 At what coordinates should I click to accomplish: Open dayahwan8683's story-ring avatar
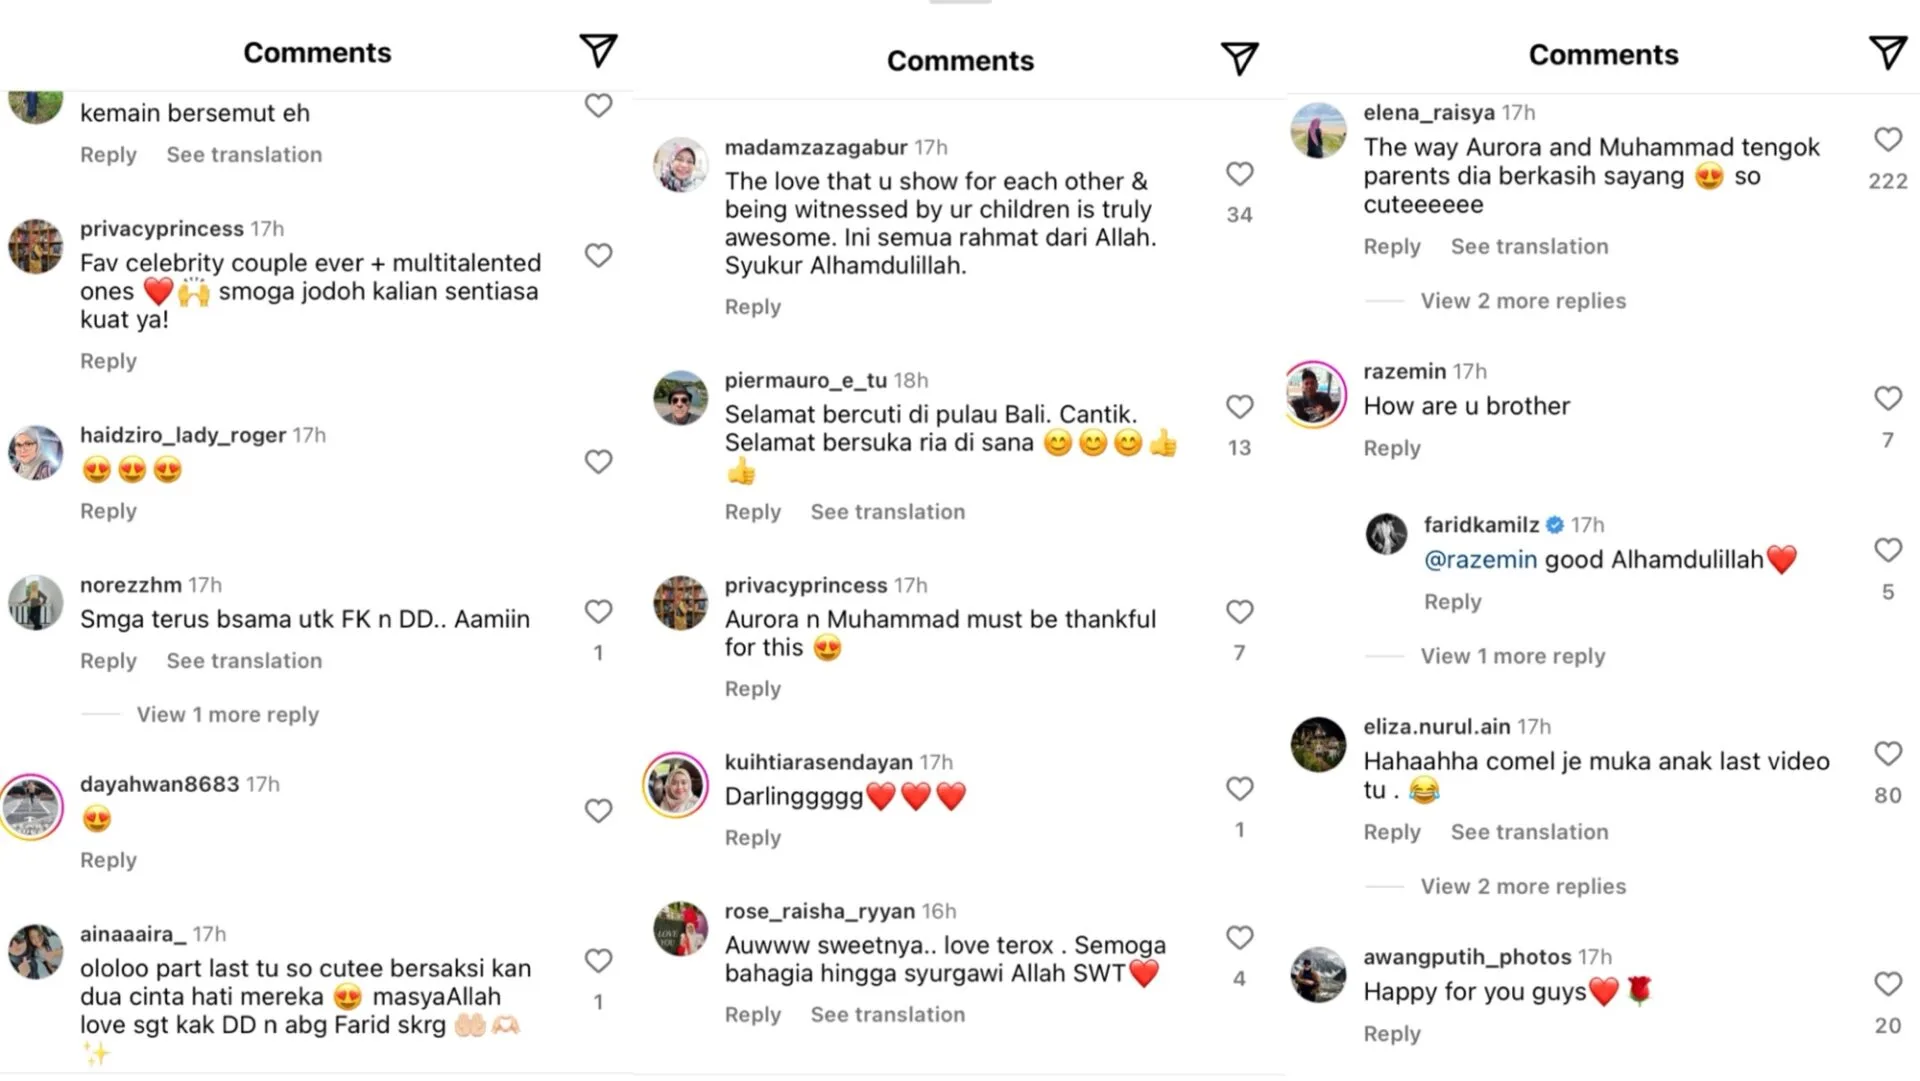(x=34, y=806)
